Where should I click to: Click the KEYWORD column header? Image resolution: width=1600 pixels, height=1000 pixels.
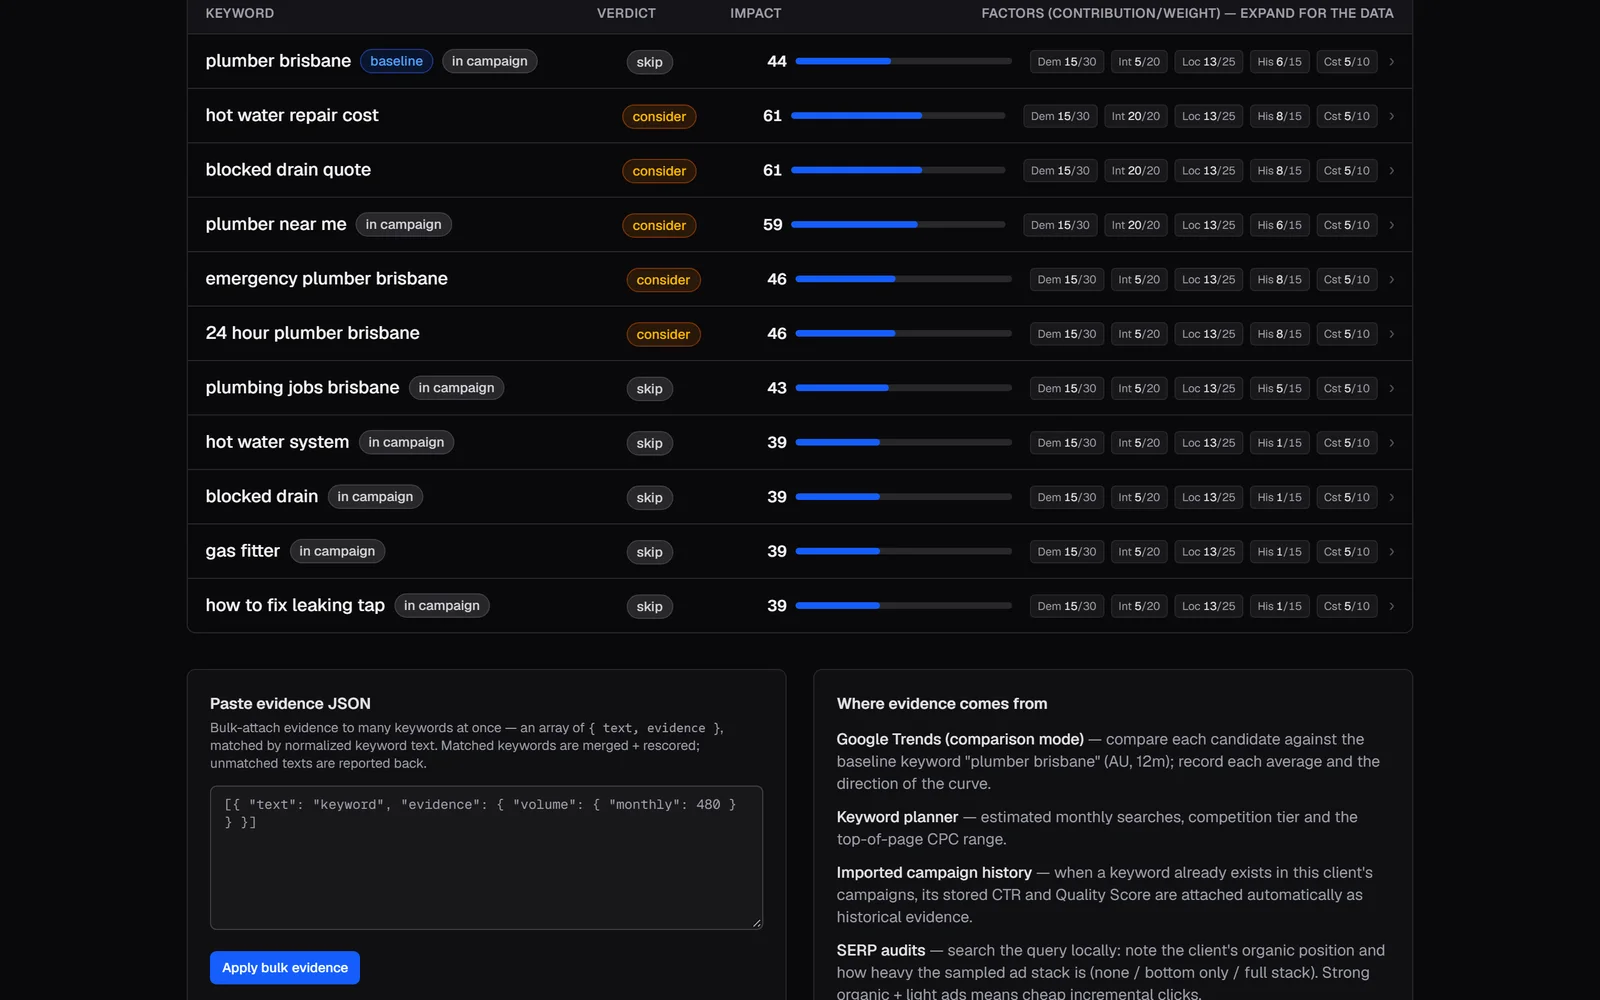240,13
